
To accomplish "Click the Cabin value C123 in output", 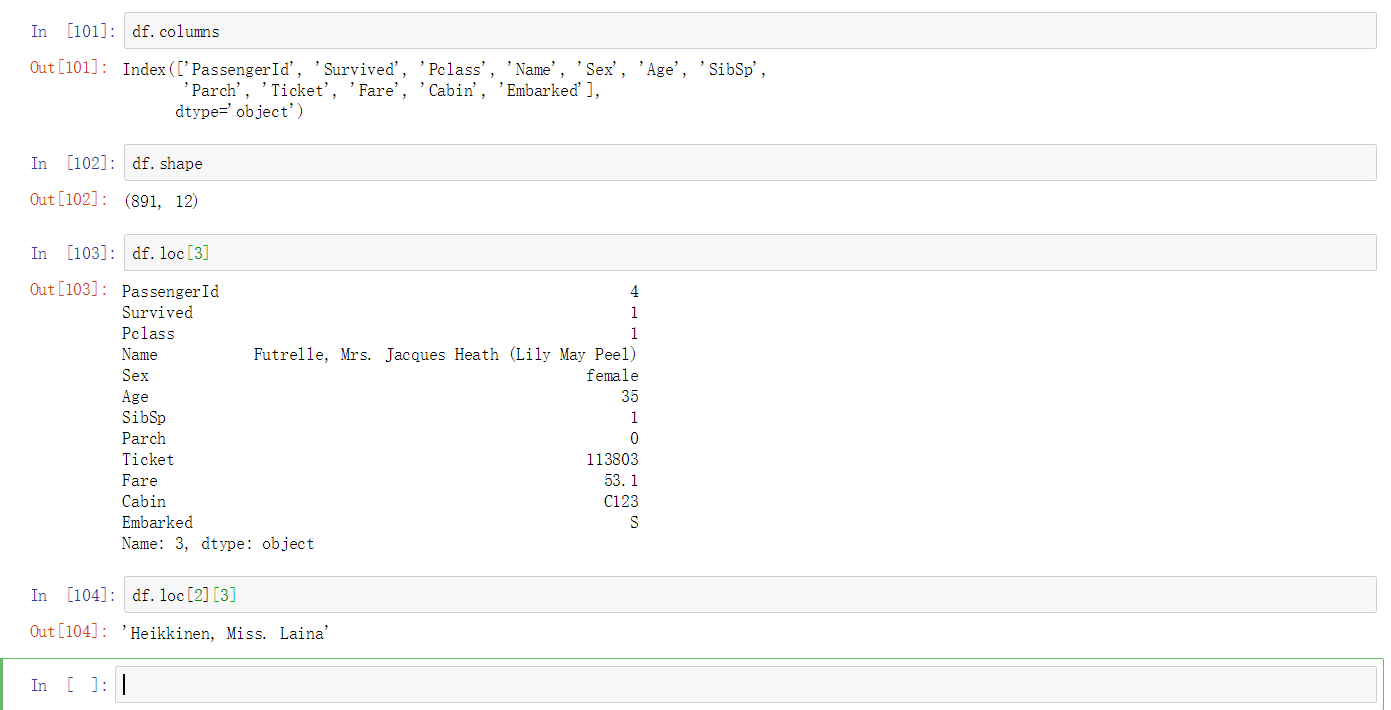I will 621,502.
